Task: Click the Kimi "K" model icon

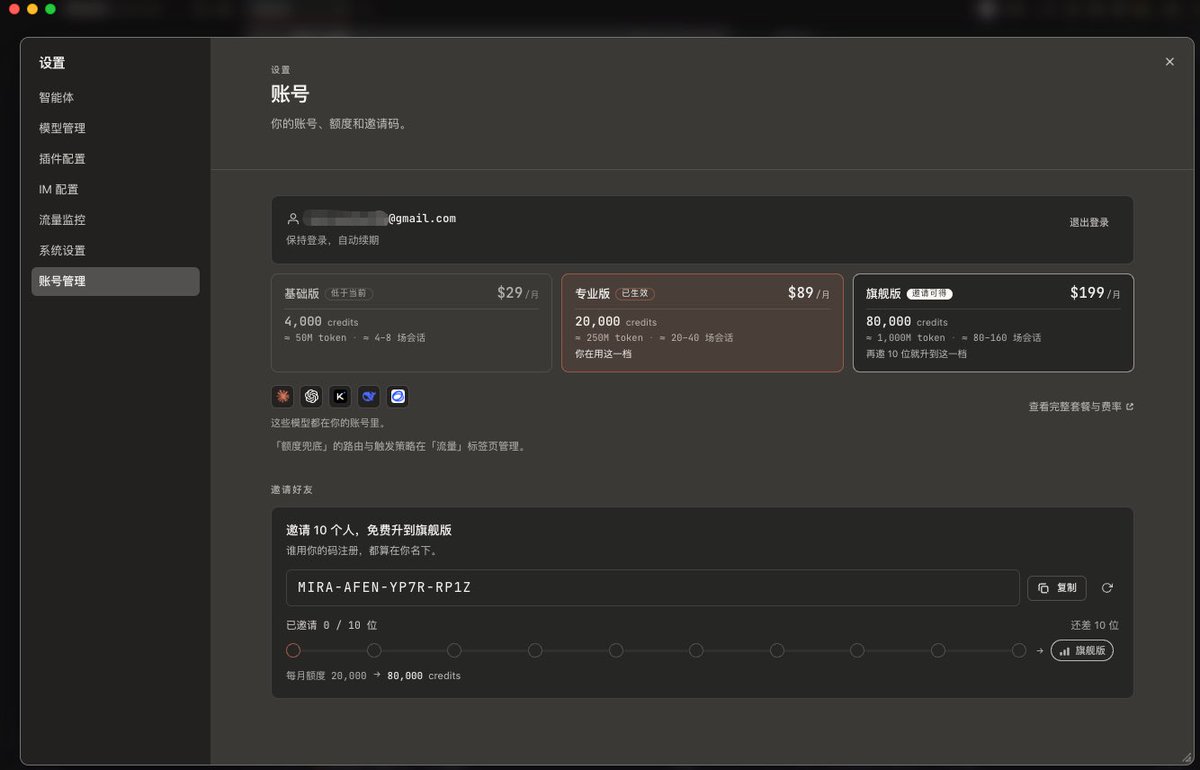Action: coord(341,397)
